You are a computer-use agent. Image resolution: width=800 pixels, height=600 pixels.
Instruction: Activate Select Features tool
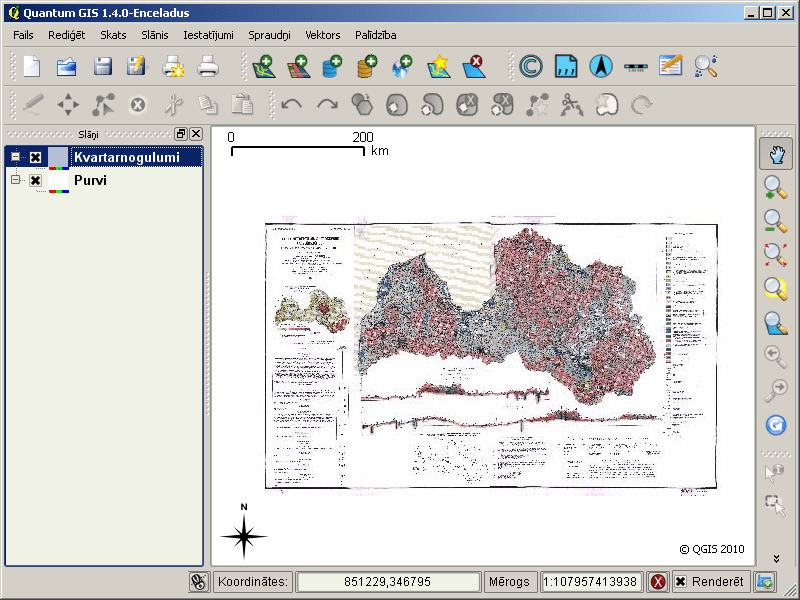(776, 506)
